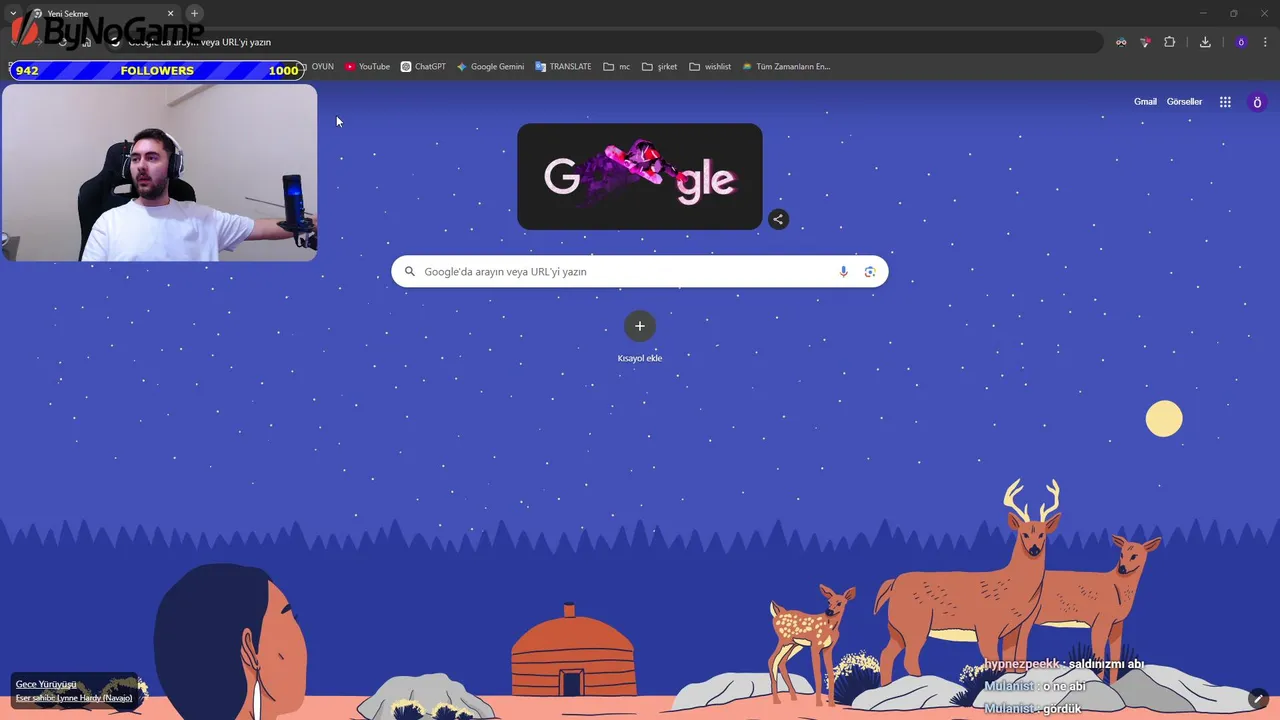1280x720 pixels.
Task: Open the Chrome three-dot menu
Action: tap(1265, 42)
